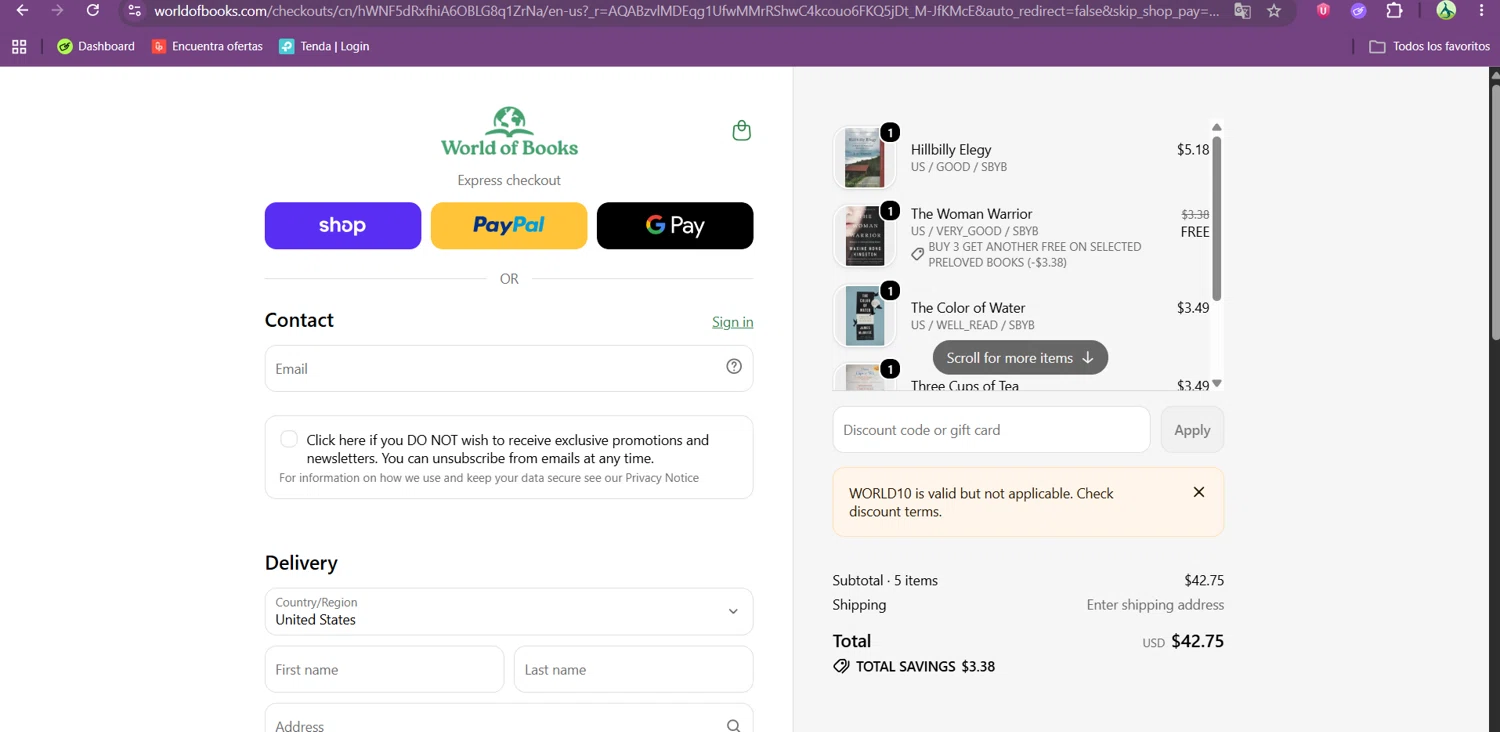The height and width of the screenshot is (732, 1500).
Task: Click the Sign in link
Action: pyautogui.click(x=733, y=322)
